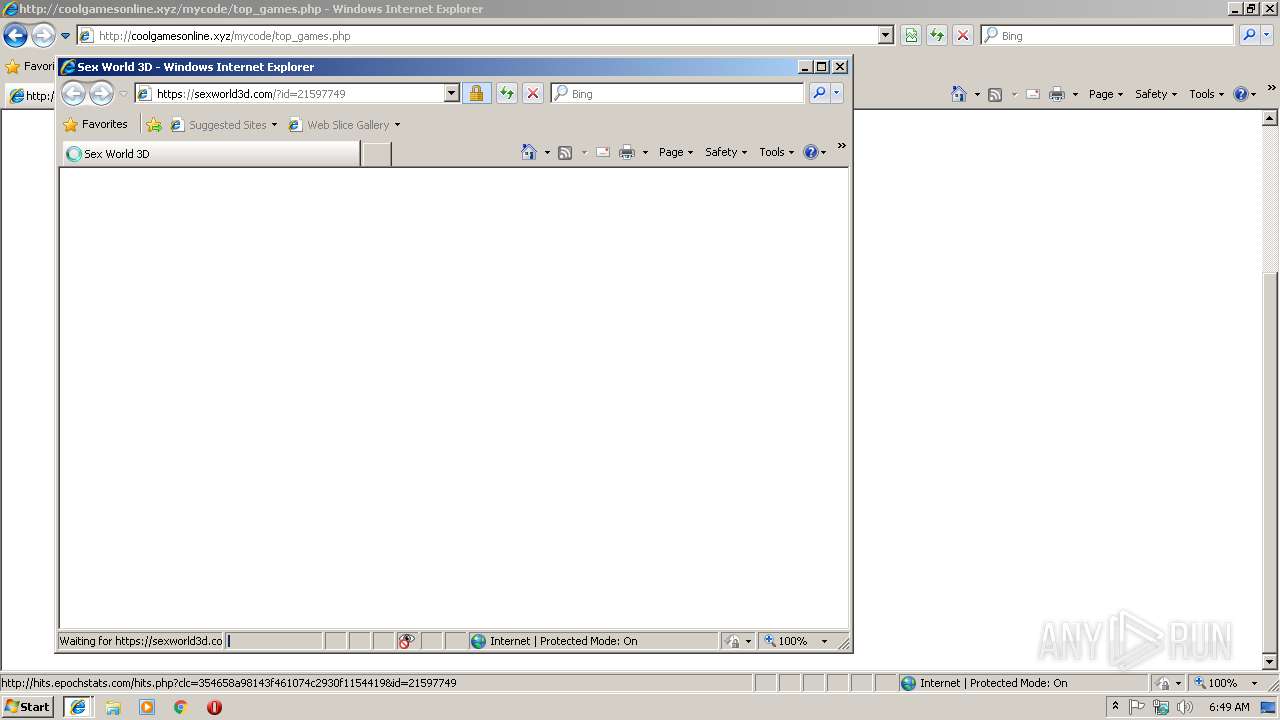Open the zoom level dropdown in the front status bar
1280x720 pixels.
[x=825, y=641]
